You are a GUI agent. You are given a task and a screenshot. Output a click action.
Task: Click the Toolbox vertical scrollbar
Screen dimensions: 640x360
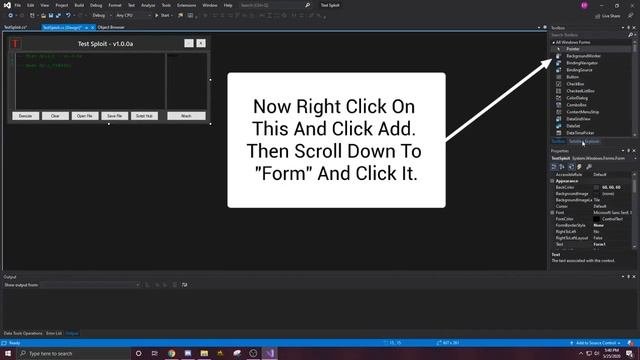[635, 88]
